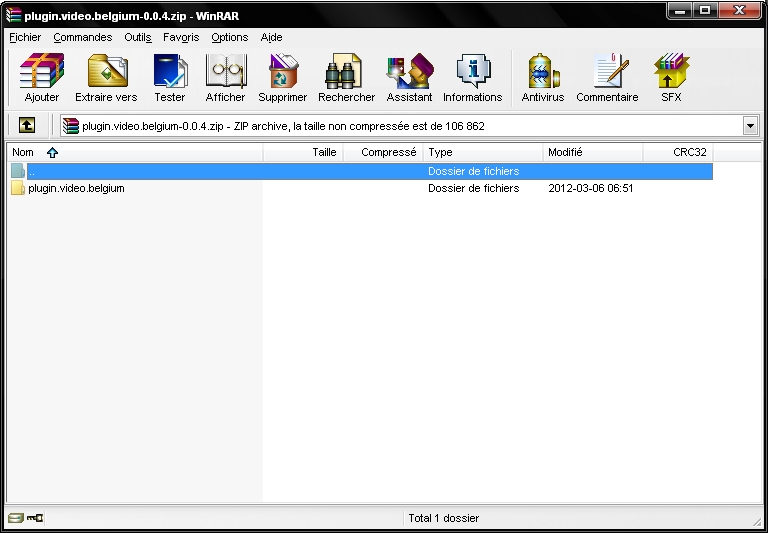Open Extraire vers tool
This screenshot has width=768, height=533.
coord(106,77)
